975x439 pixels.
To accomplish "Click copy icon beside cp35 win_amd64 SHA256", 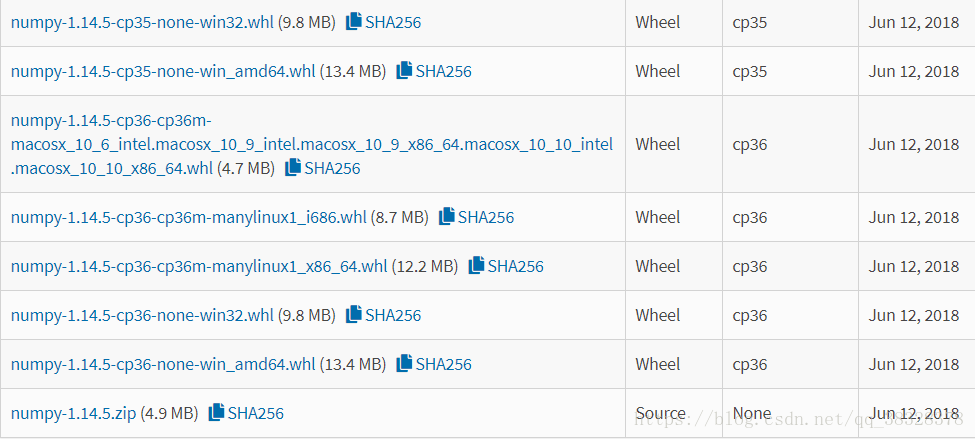I will click(x=404, y=71).
